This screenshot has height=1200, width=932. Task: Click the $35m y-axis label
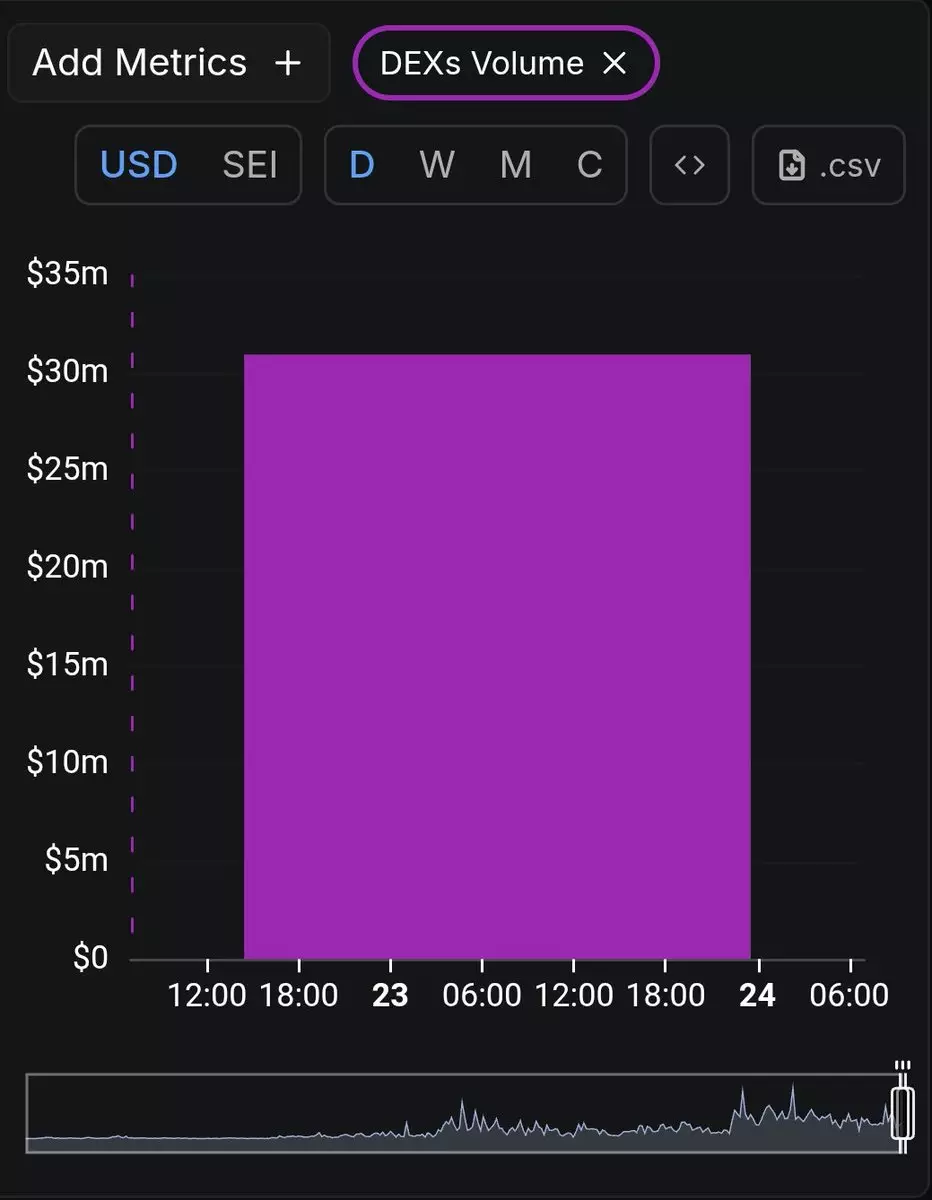coord(67,274)
